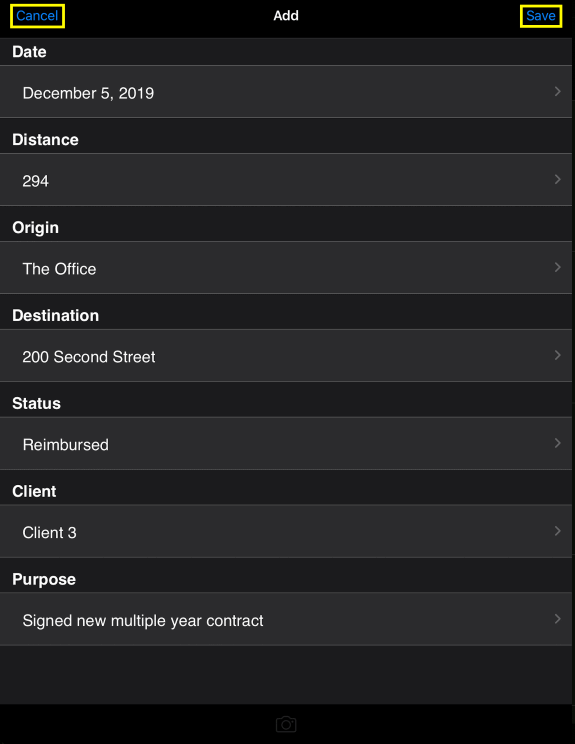
Task: Edit the purpose Signed new multiple year contract
Action: click(286, 619)
